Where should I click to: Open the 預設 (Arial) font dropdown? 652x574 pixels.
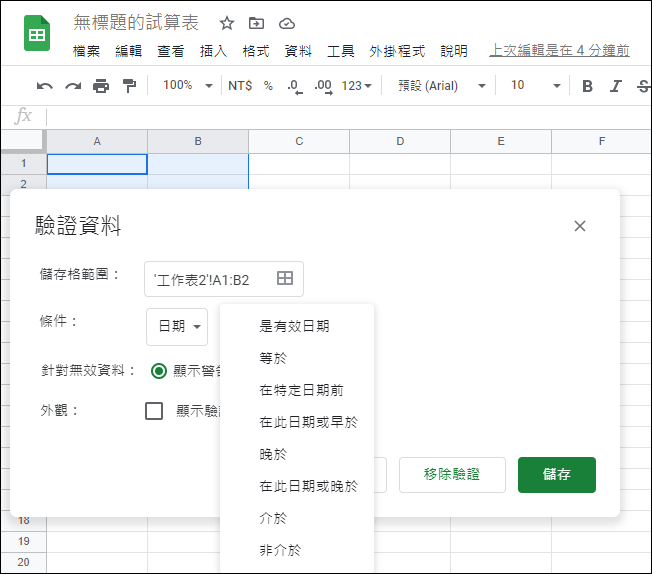click(441, 86)
